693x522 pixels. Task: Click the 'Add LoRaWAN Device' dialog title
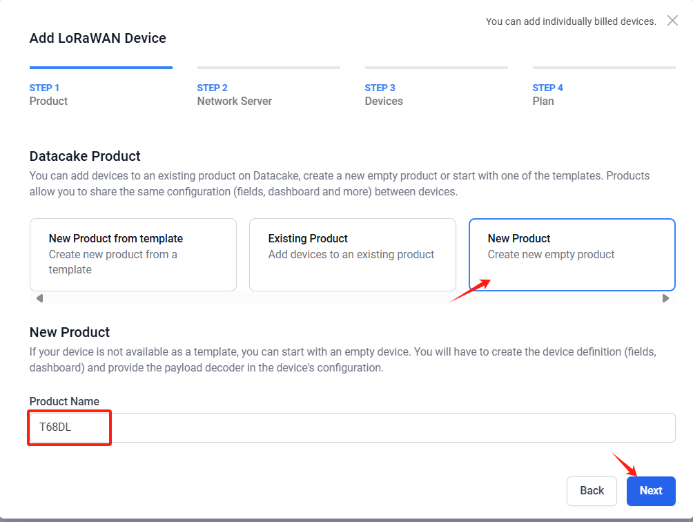(x=98, y=38)
